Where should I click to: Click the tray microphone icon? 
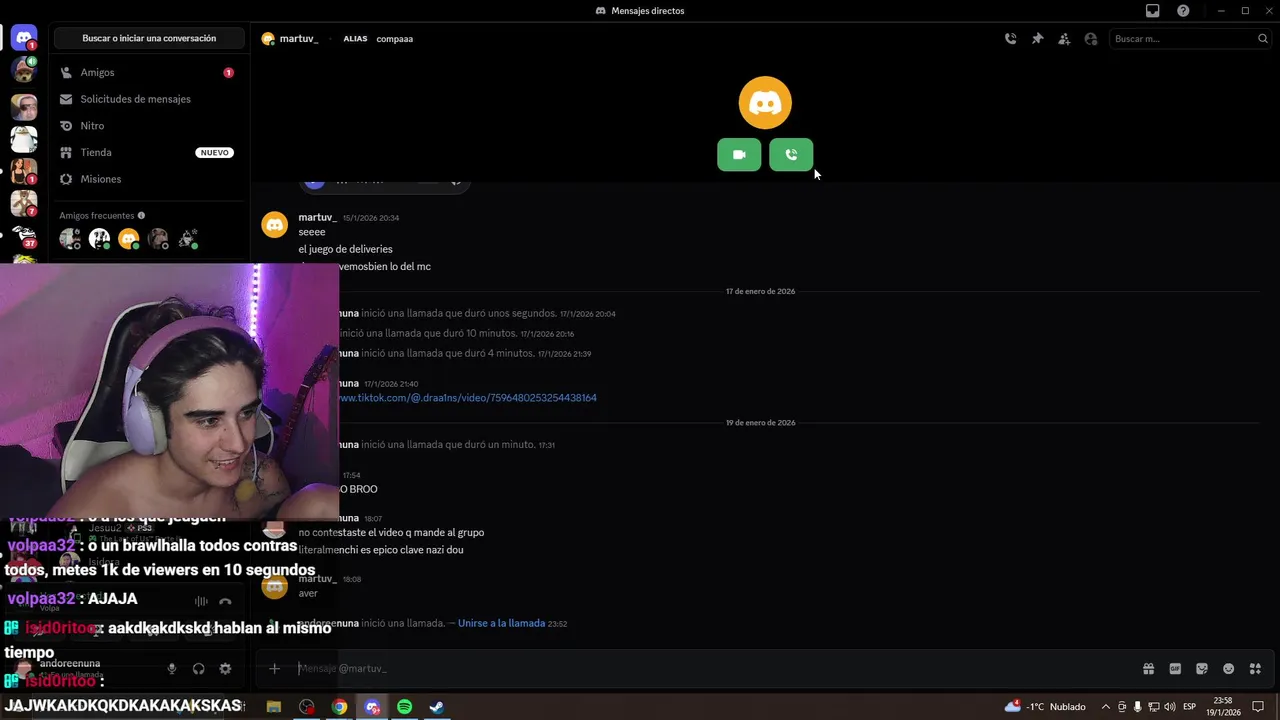[x=1138, y=707]
